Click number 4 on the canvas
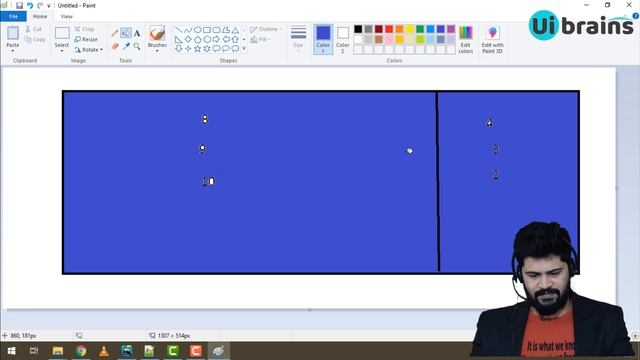 (x=489, y=122)
